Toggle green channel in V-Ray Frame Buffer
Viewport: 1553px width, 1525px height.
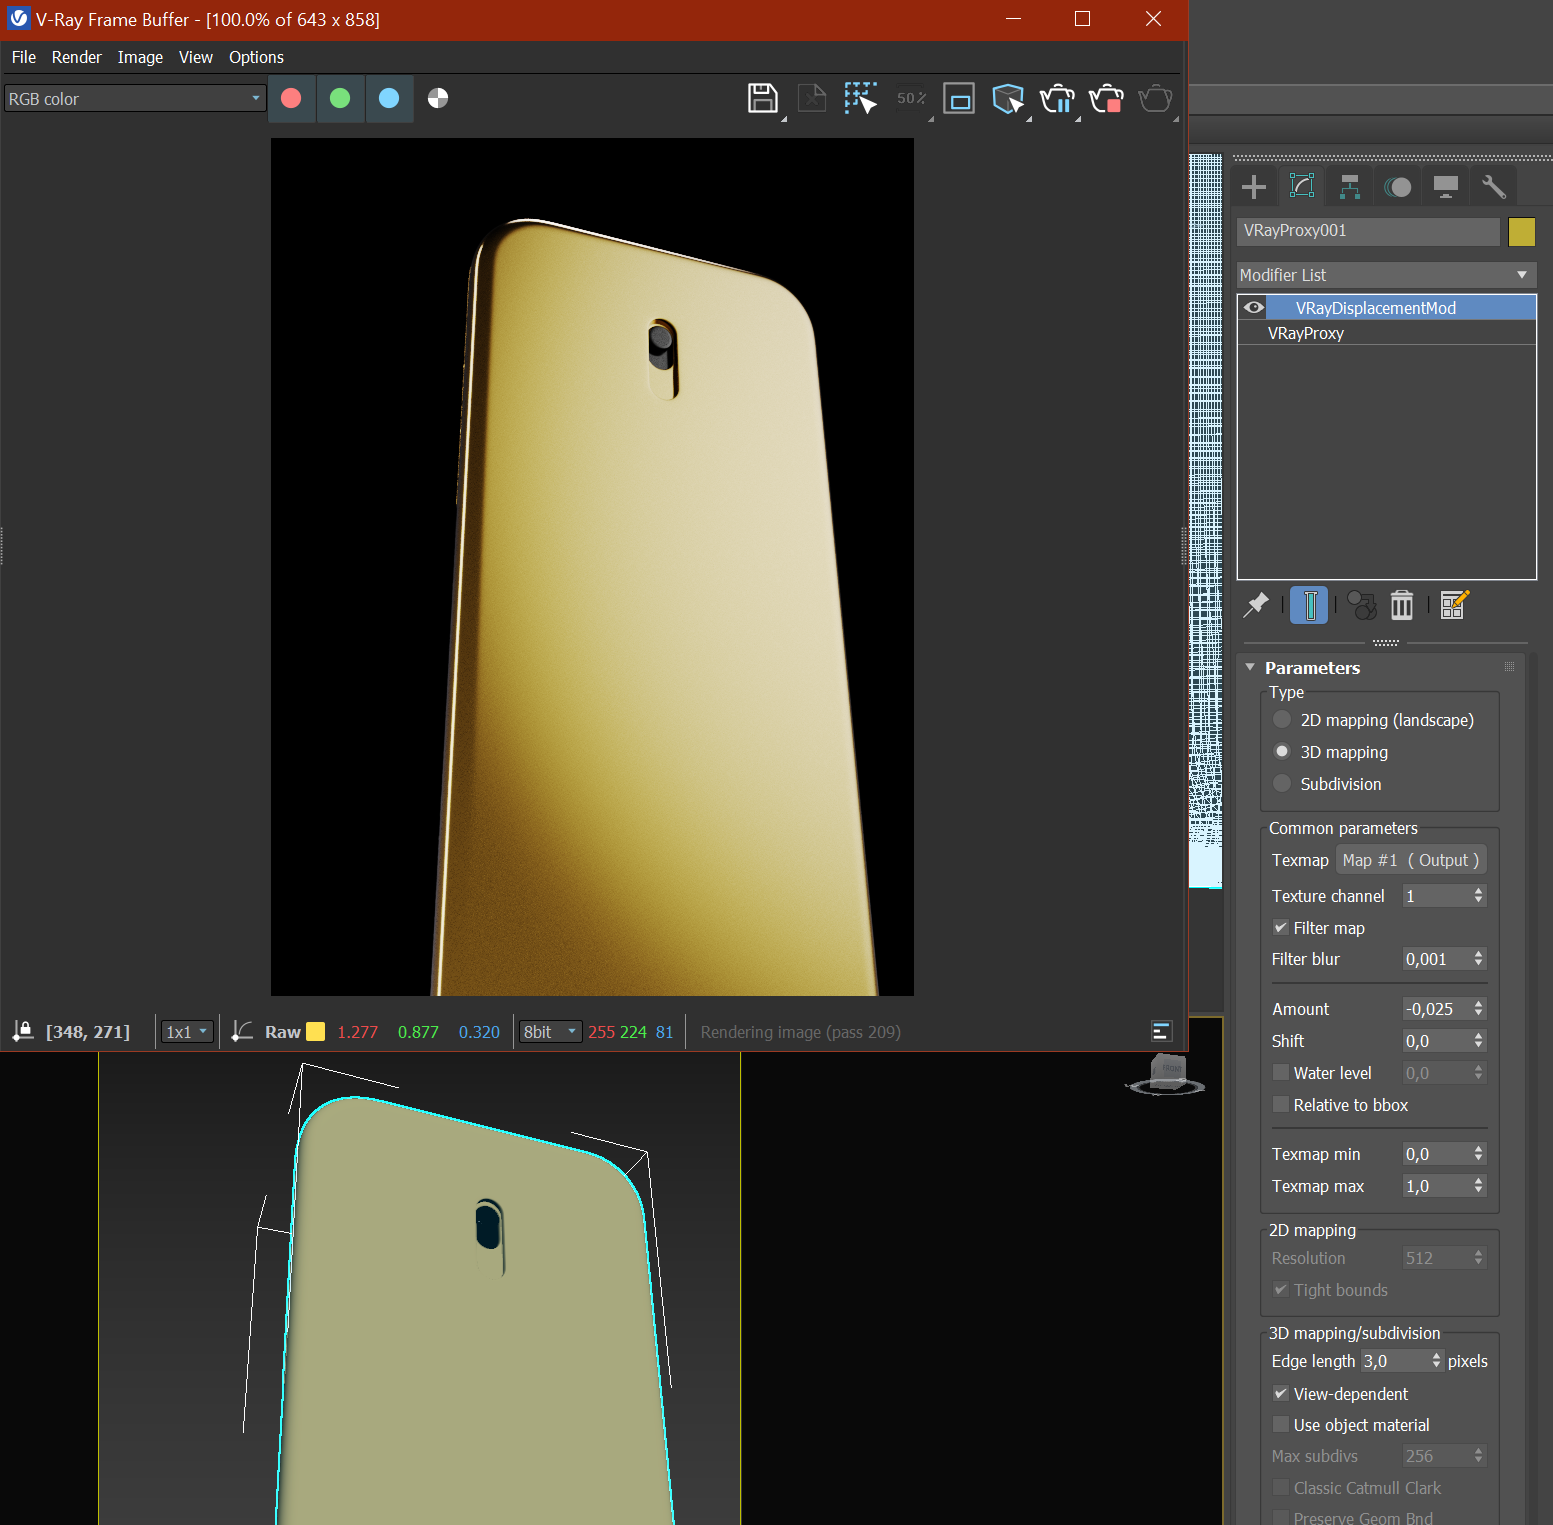[x=340, y=98]
